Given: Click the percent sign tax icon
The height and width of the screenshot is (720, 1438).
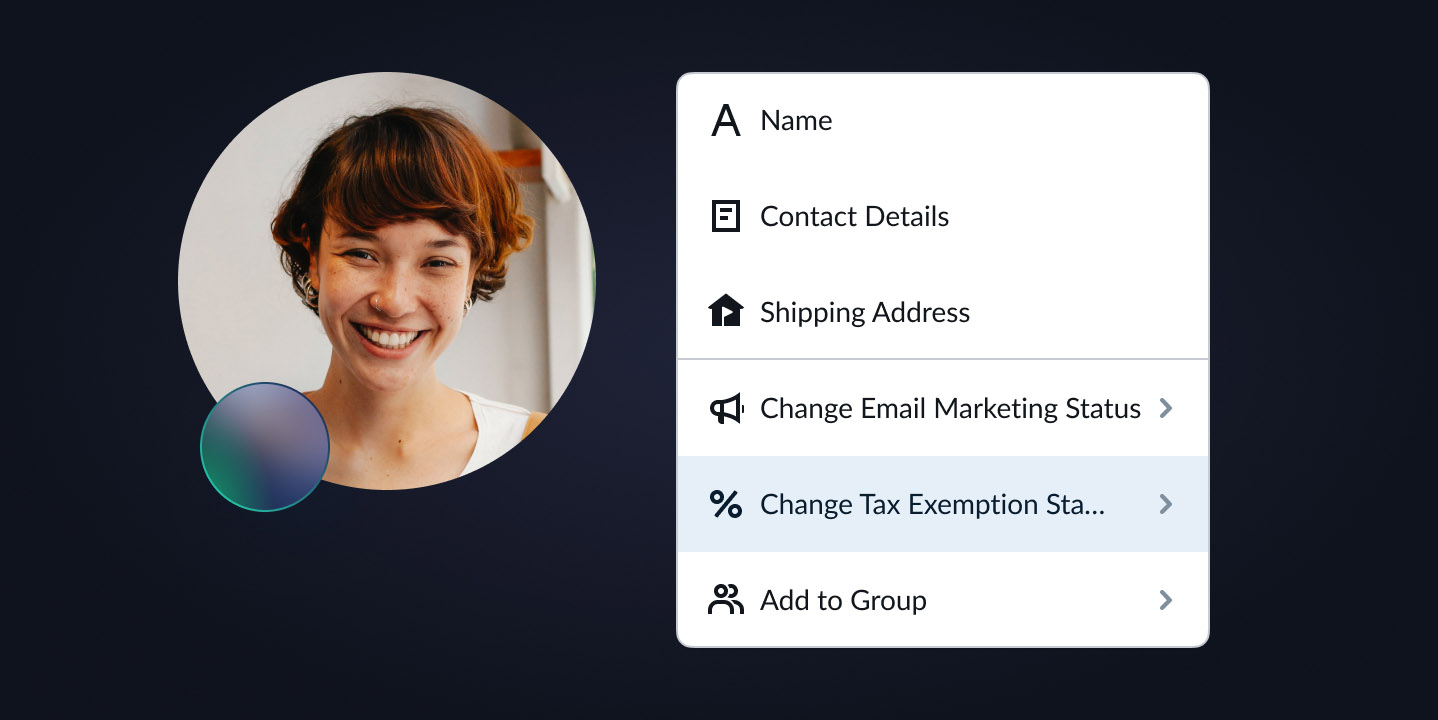Looking at the screenshot, I should point(725,504).
